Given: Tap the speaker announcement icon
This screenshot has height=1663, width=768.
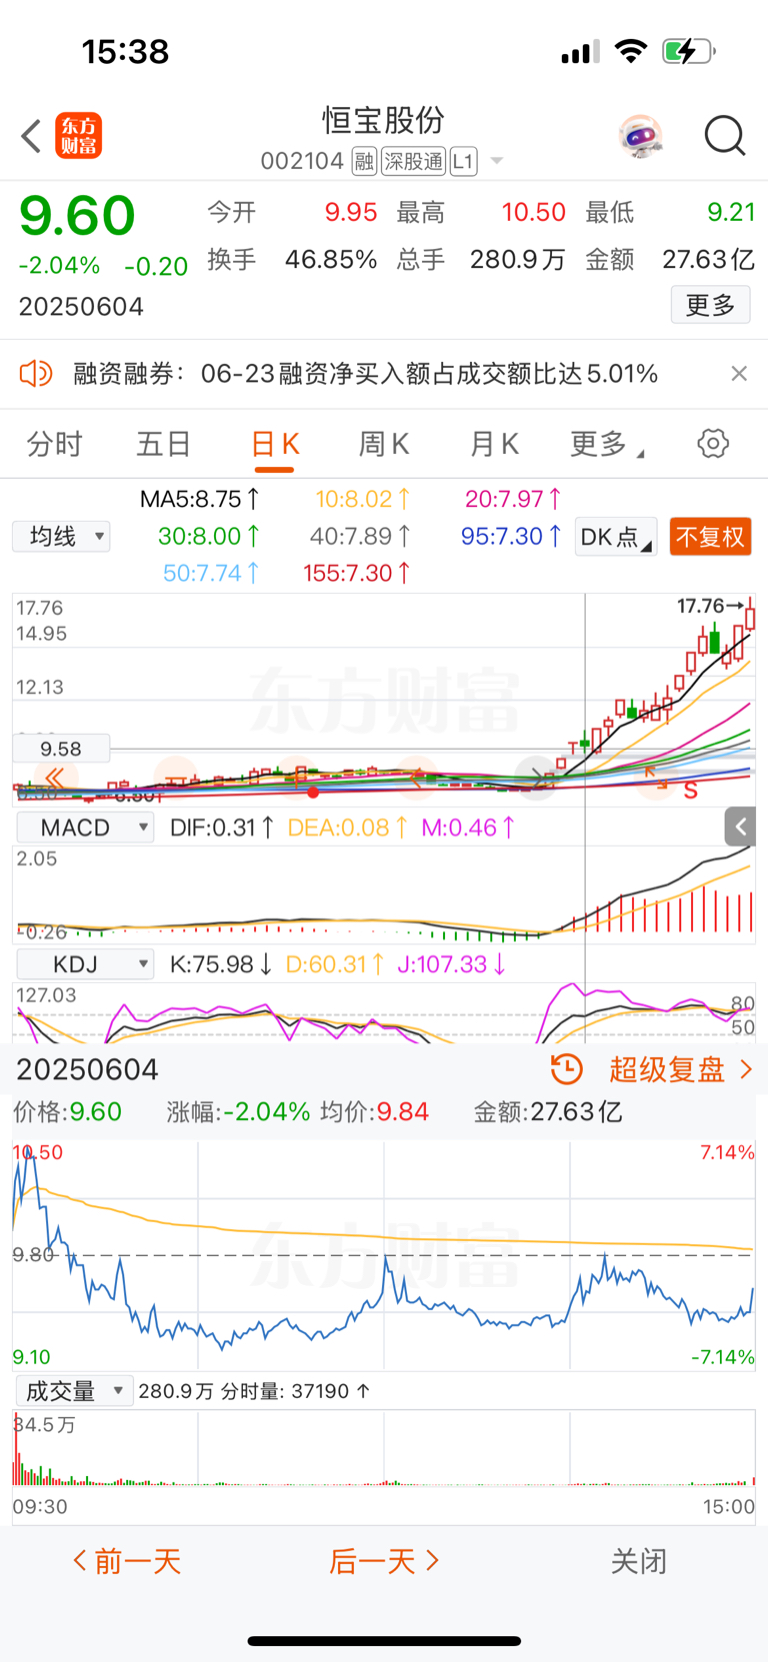Looking at the screenshot, I should pos(35,374).
